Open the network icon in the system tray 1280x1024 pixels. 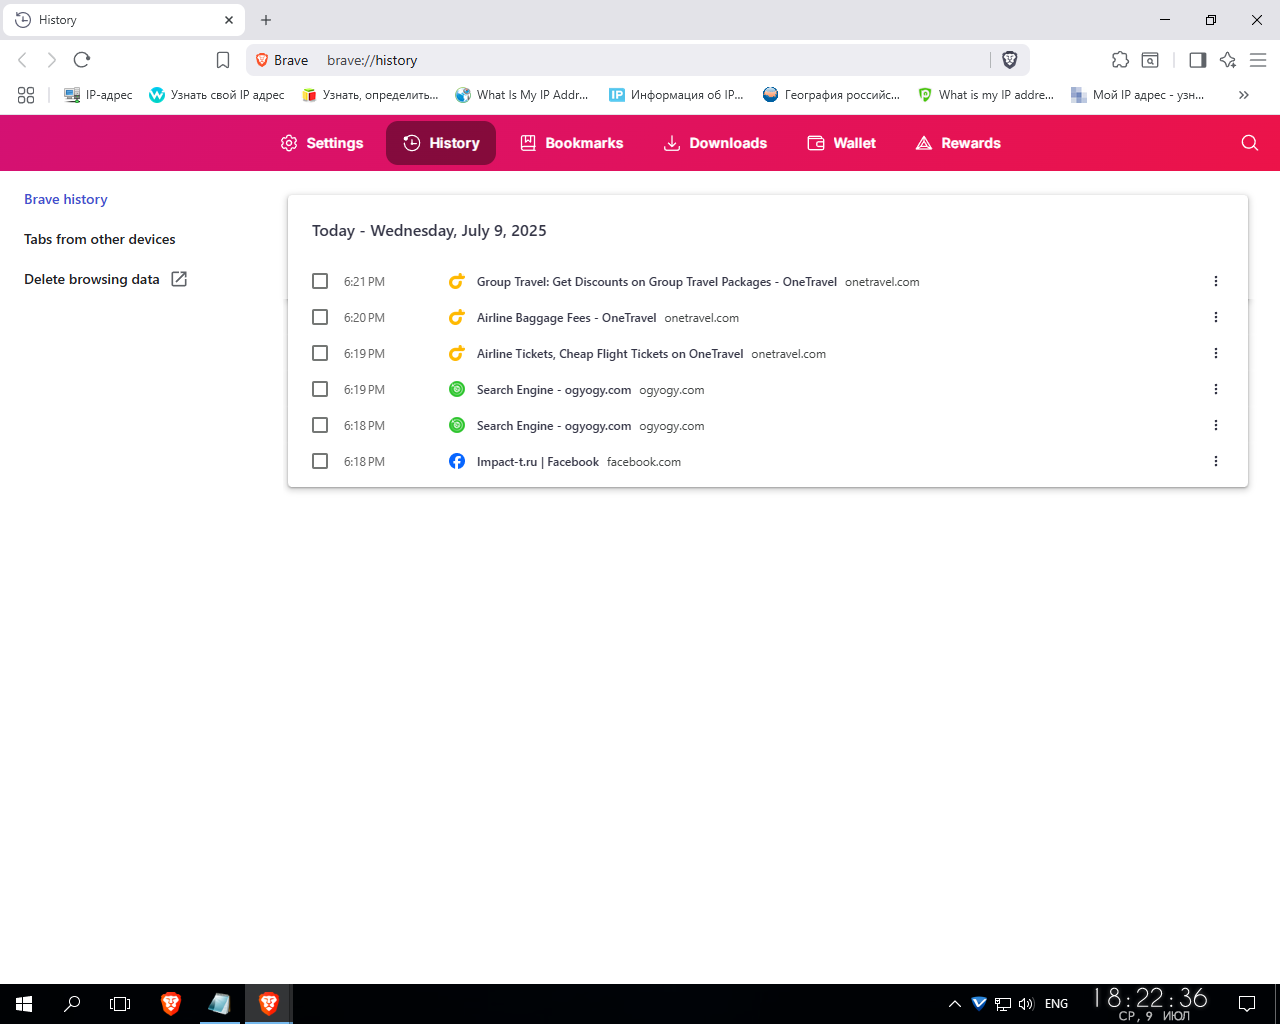[1003, 1004]
